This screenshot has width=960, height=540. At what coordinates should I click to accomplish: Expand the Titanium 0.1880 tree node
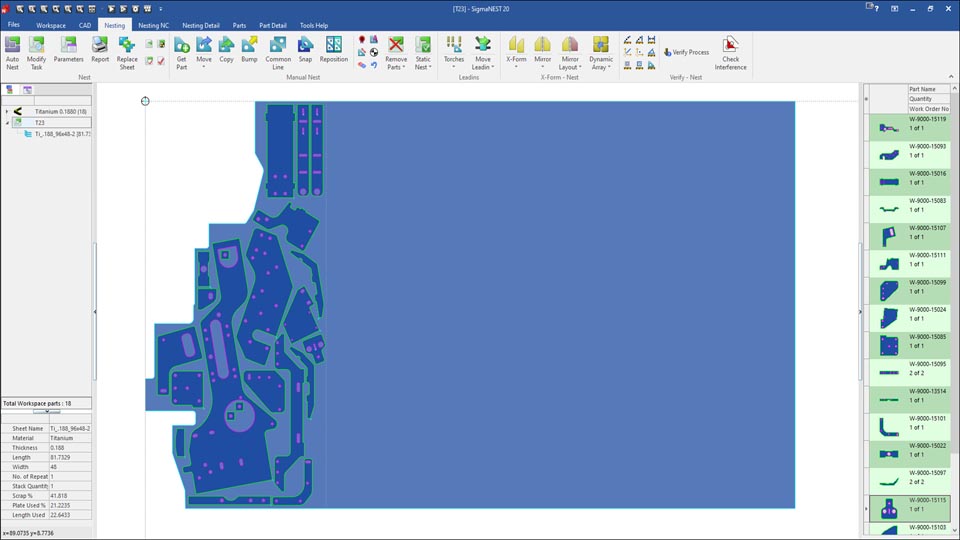[7, 111]
